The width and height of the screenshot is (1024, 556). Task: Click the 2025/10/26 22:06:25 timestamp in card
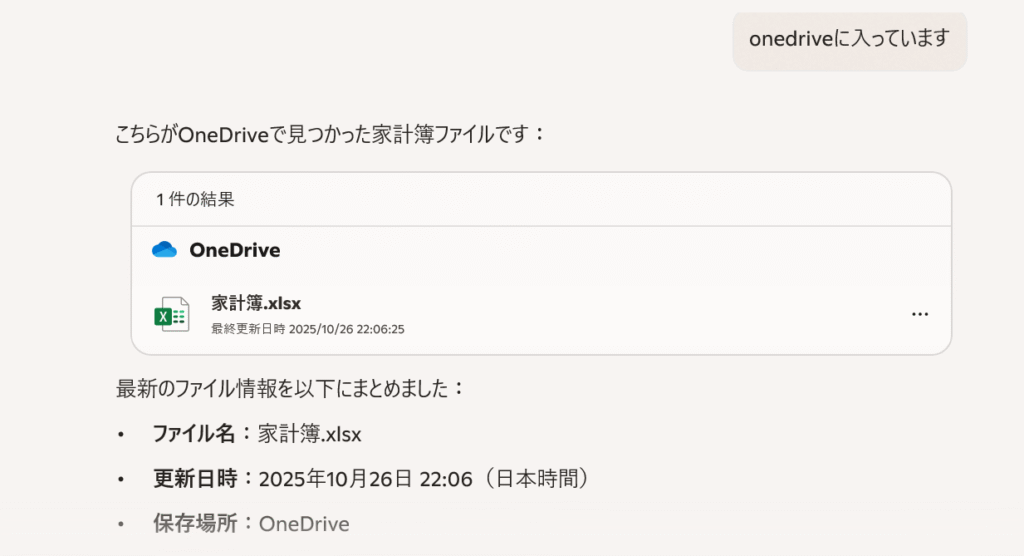tap(346, 328)
